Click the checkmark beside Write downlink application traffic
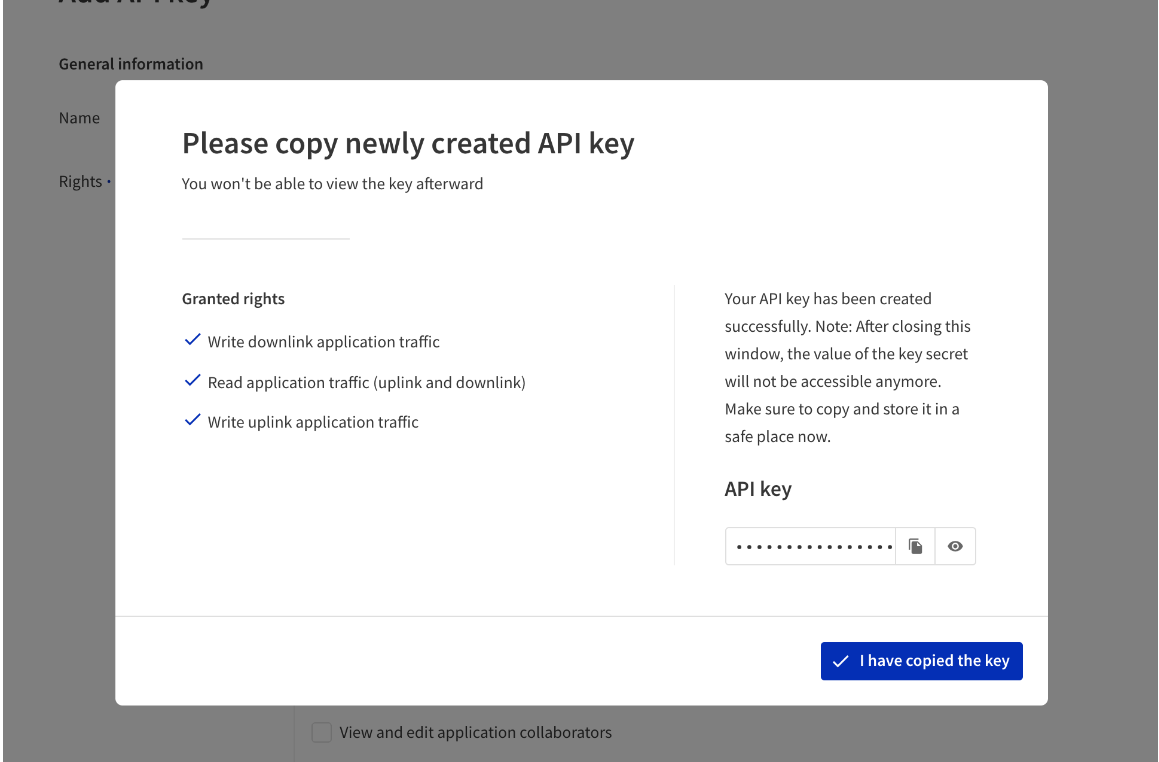This screenshot has width=1159, height=762. pos(192,340)
